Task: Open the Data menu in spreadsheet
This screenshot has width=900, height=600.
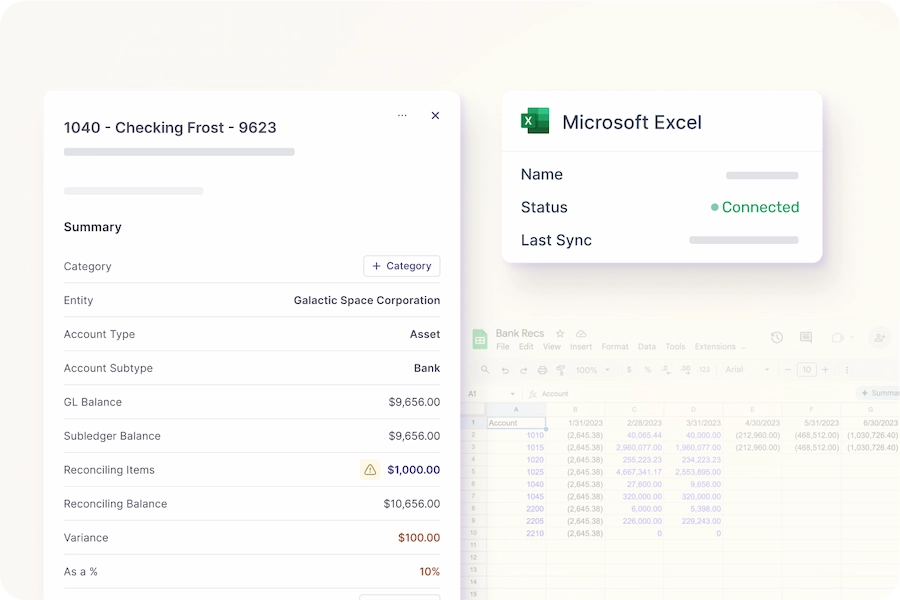Action: 647,347
